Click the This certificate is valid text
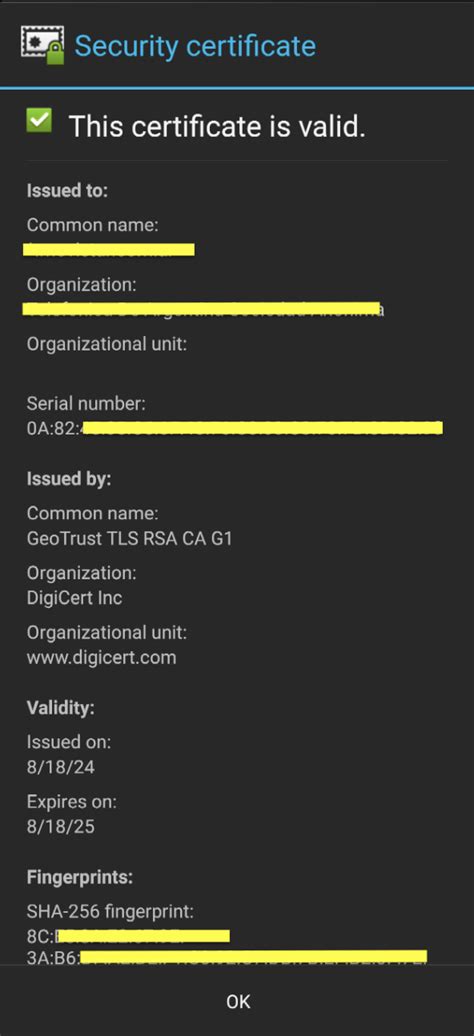The width and height of the screenshot is (474, 1036). pyautogui.click(x=217, y=126)
